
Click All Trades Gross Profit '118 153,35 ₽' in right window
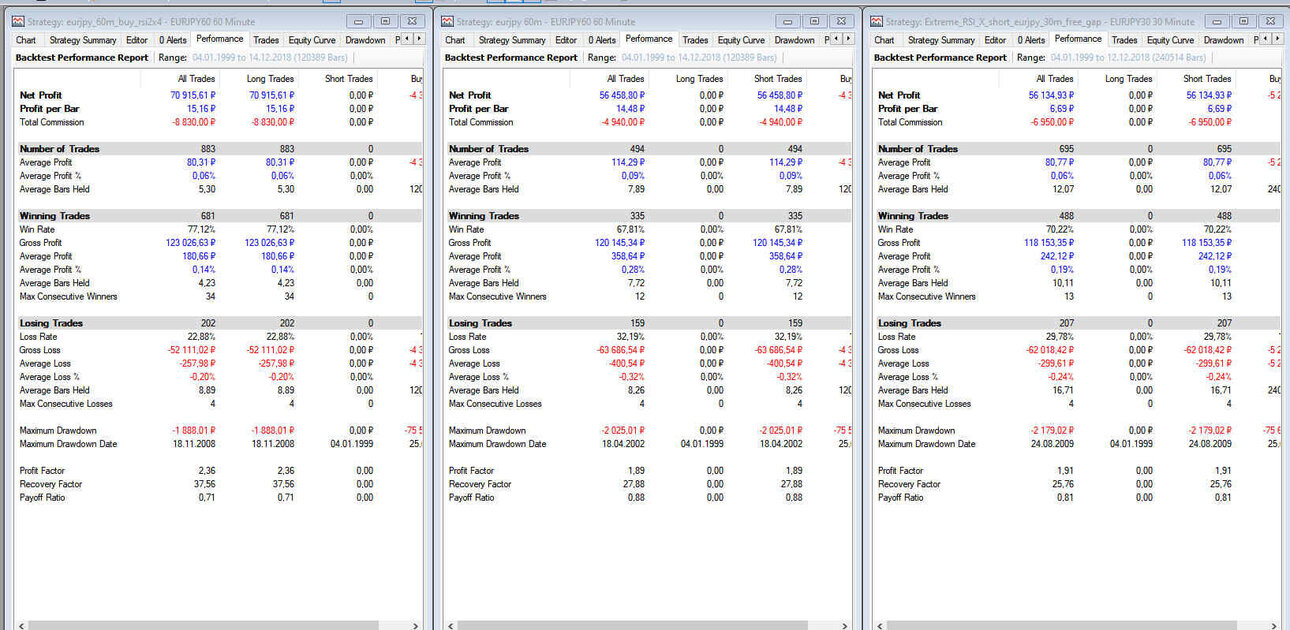pos(1047,243)
